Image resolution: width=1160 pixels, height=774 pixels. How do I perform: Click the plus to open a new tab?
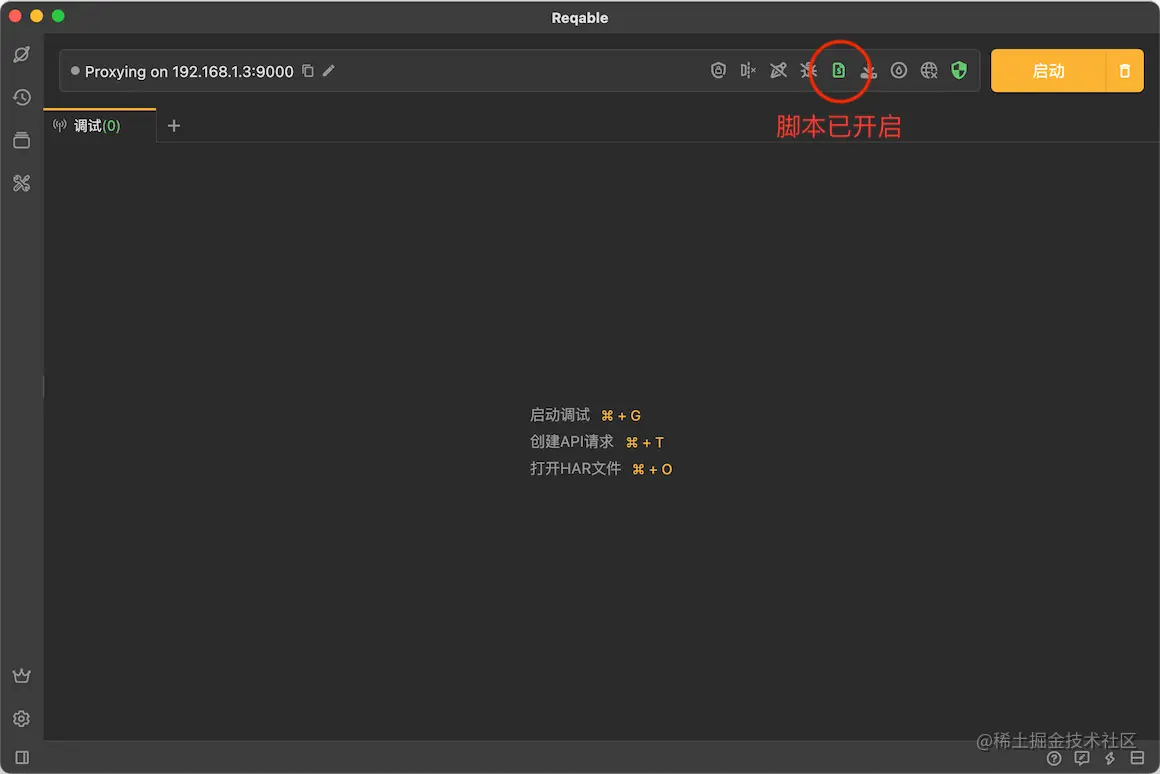pos(174,125)
